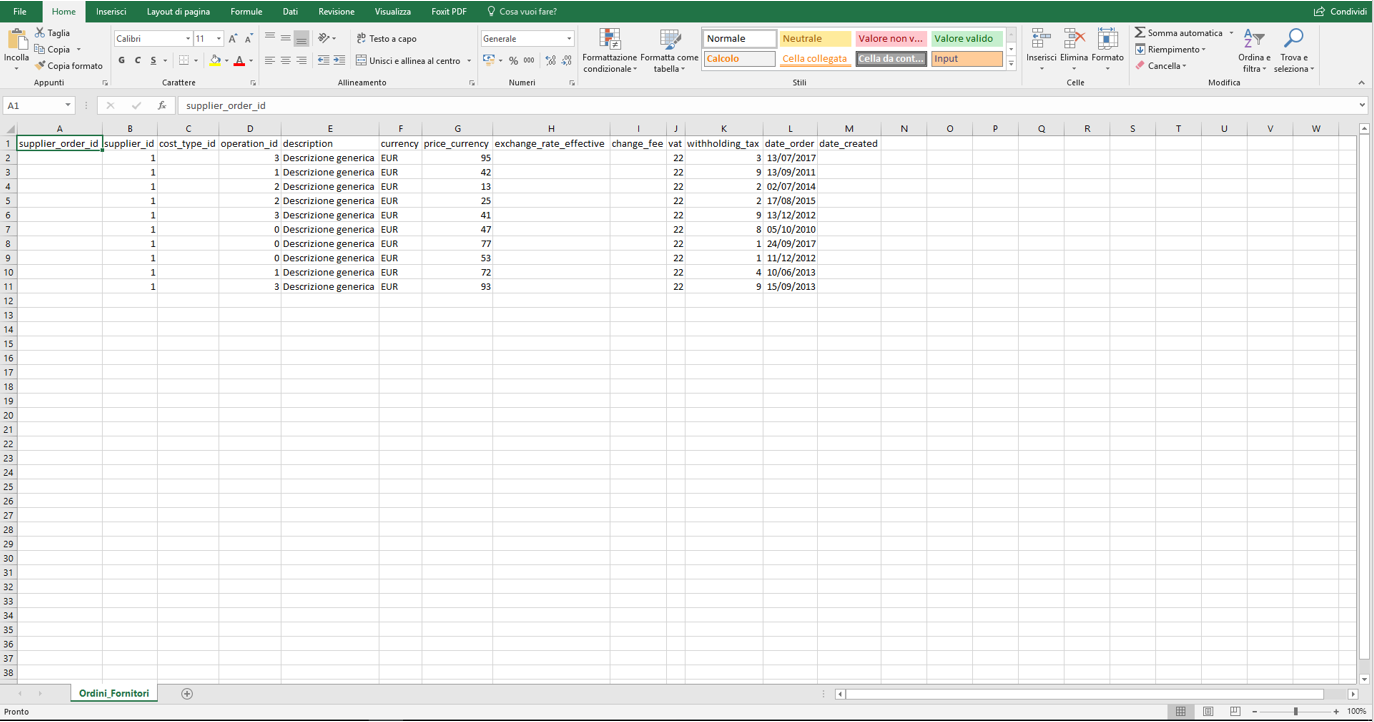This screenshot has width=1374, height=722.
Task: Click the Incolla paste icon
Action: pyautogui.click(x=17, y=40)
